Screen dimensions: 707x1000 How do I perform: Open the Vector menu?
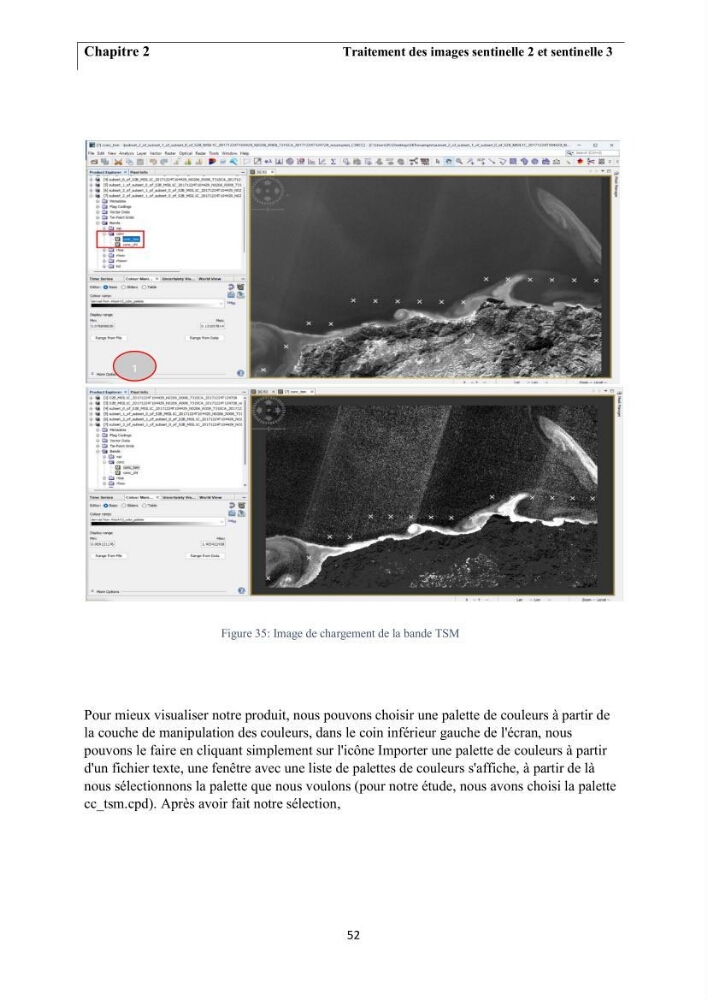click(156, 153)
